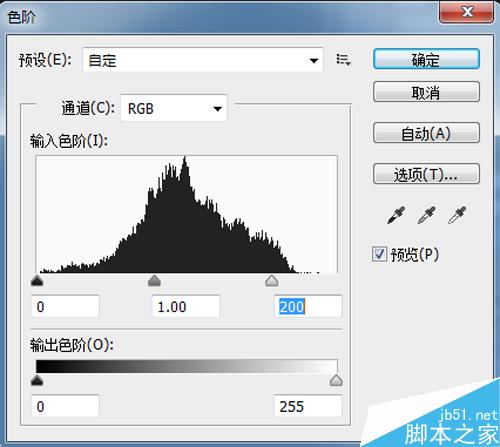Toggle the 预览(P) preview checkbox

379,255
